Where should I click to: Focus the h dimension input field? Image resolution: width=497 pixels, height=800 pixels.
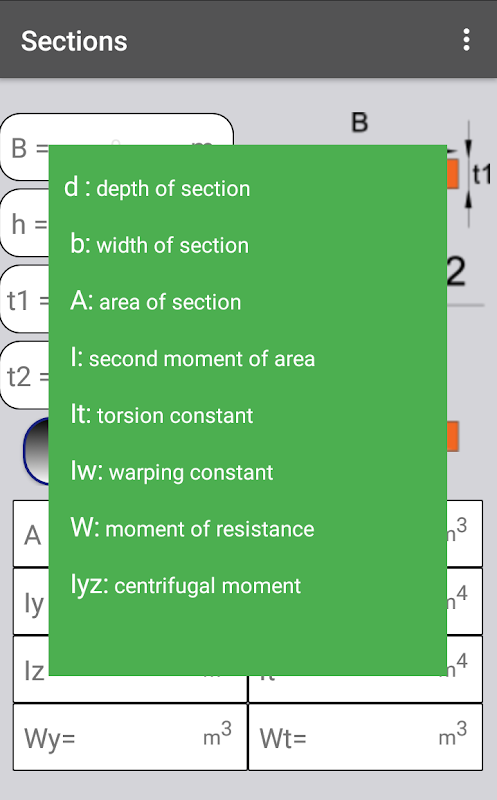pyautogui.click(x=24, y=222)
